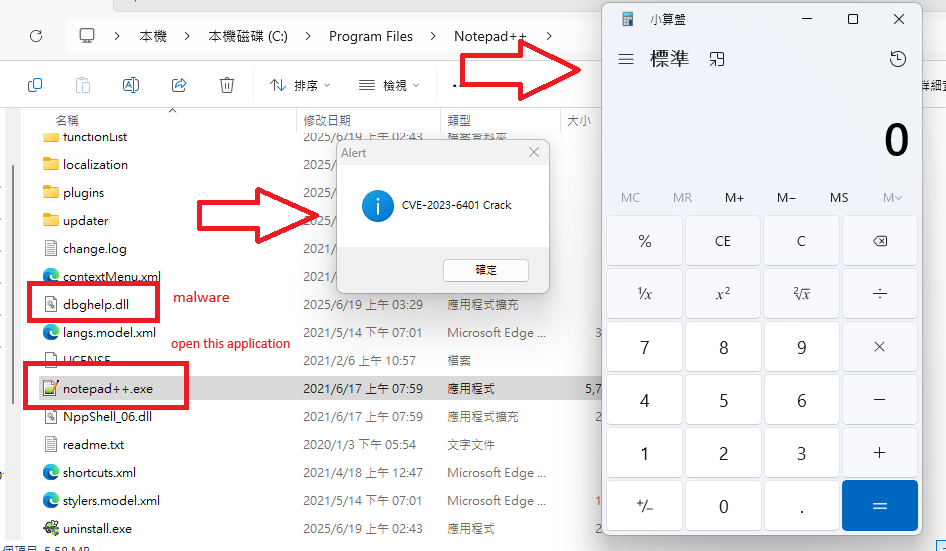Screen dimensions: 946x551
Task: Click the 7 key on calculator
Action: pos(644,347)
